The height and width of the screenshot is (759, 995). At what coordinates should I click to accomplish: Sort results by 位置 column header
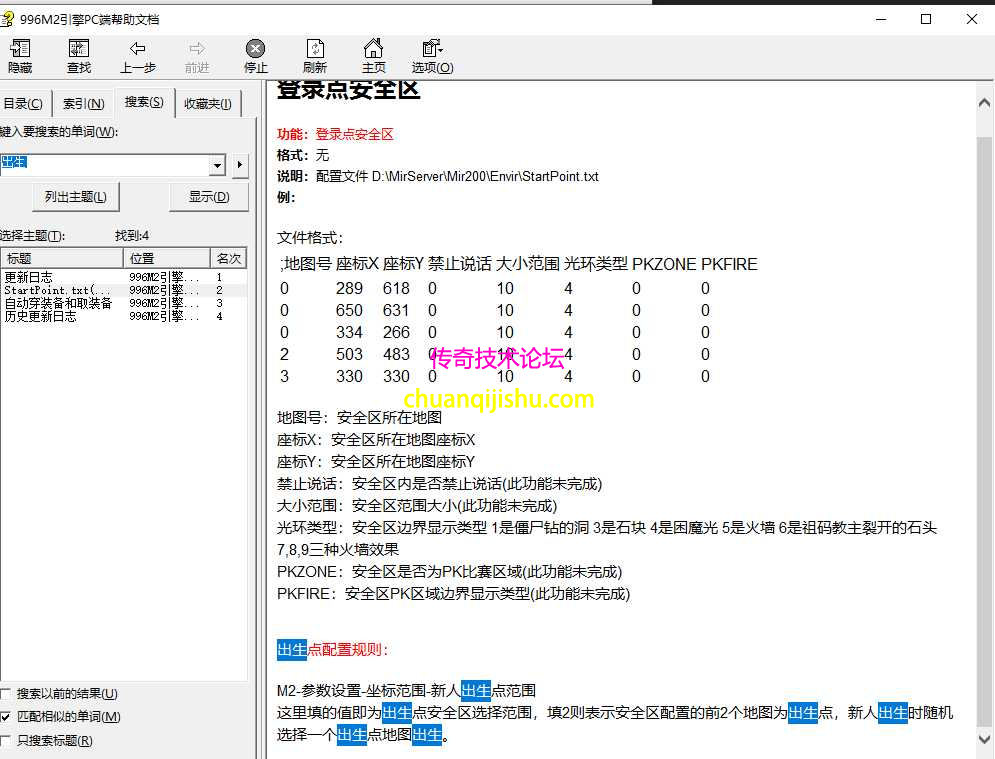tap(167, 259)
